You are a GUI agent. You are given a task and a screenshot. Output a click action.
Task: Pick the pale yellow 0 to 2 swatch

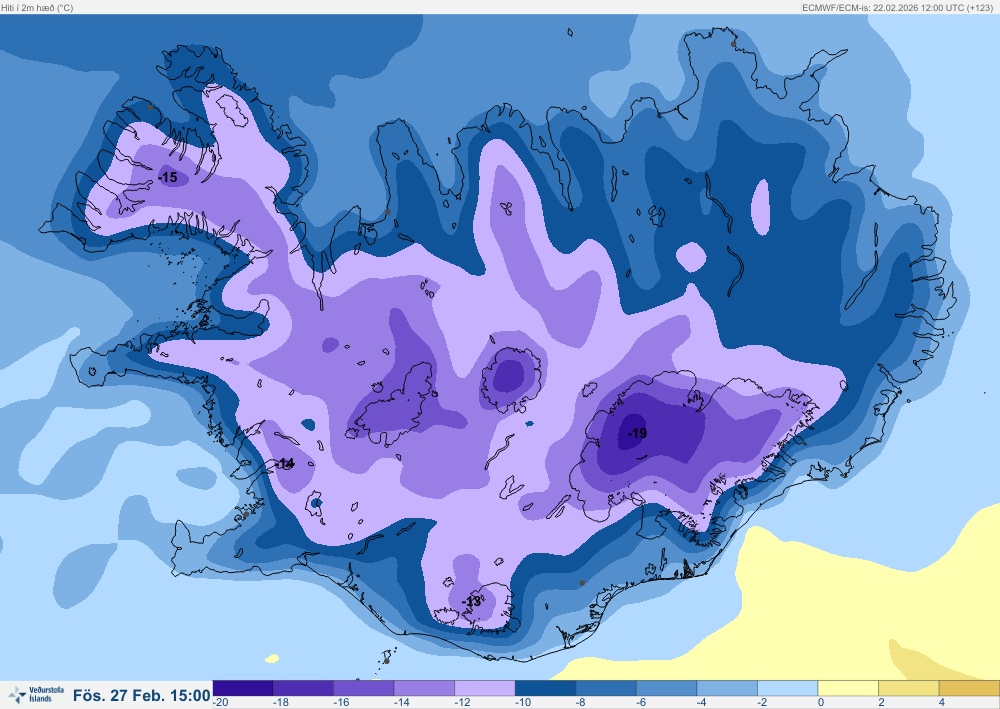(x=849, y=688)
